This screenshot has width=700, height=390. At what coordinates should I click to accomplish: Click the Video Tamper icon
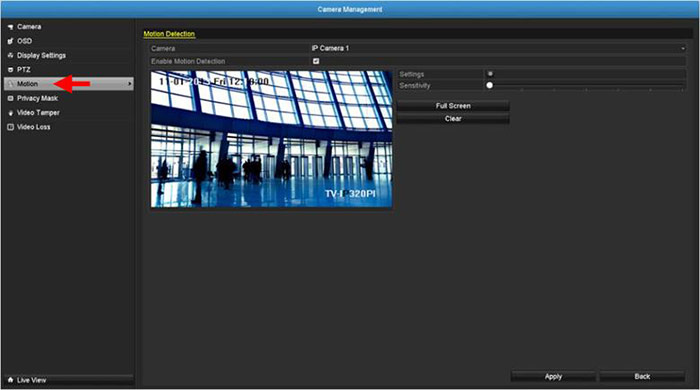(10, 113)
